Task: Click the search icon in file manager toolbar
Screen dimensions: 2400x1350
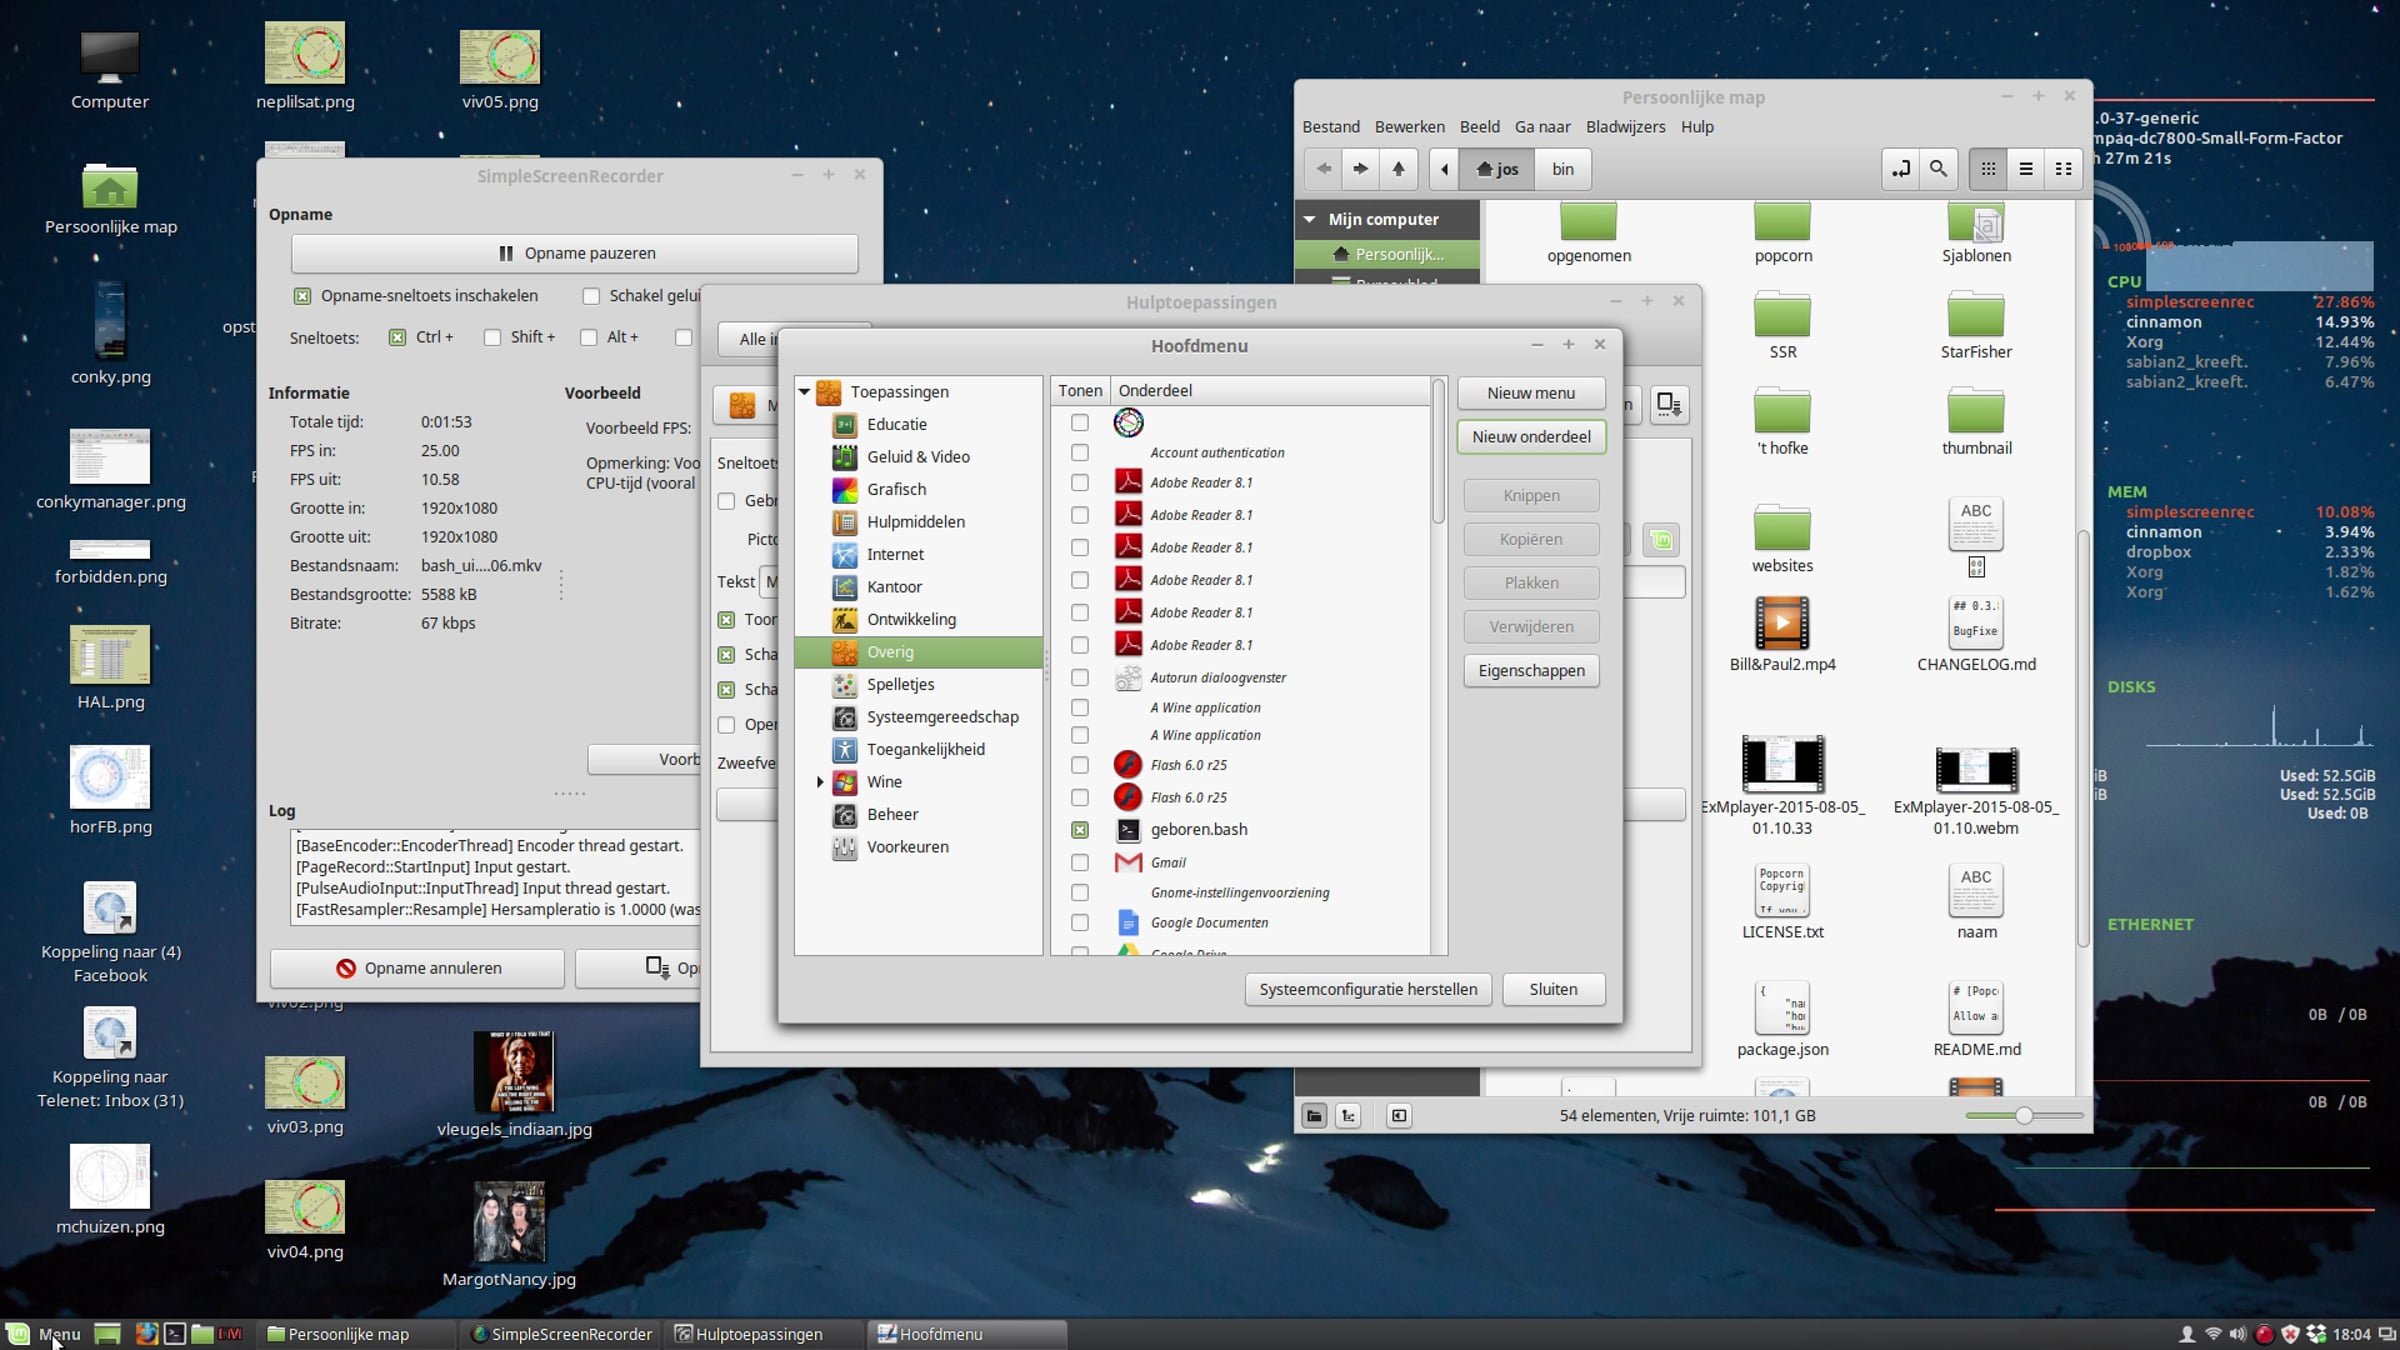Action: pyautogui.click(x=1938, y=169)
